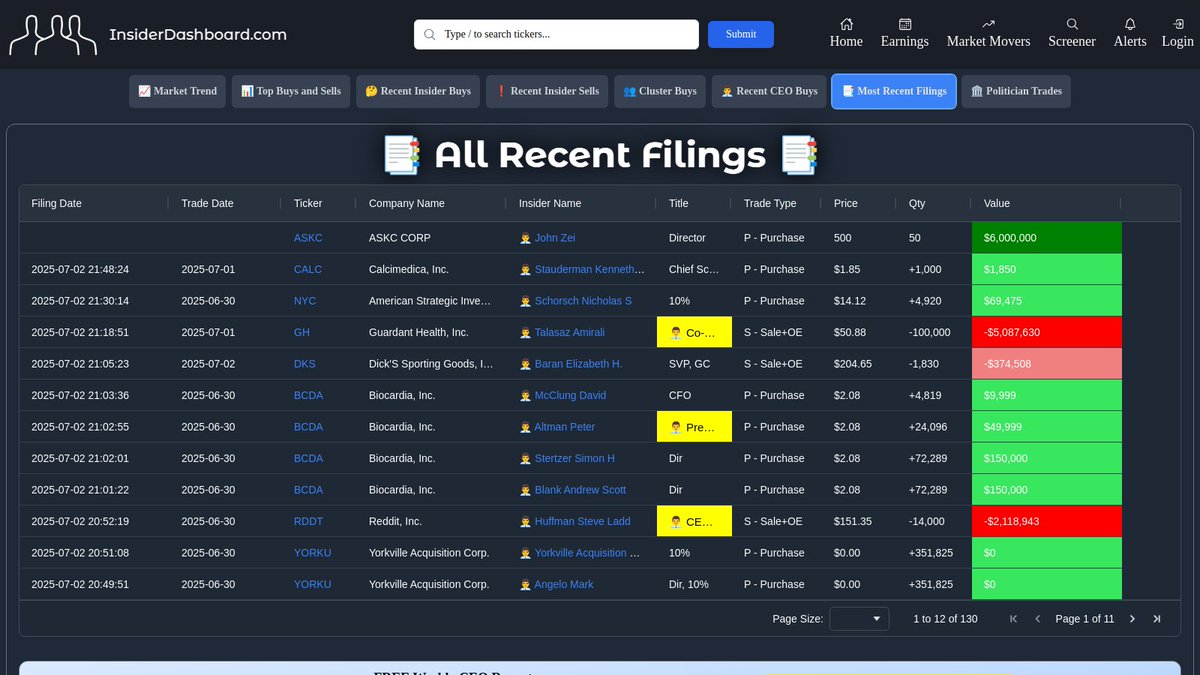Click the ticker search input field

(x=556, y=34)
